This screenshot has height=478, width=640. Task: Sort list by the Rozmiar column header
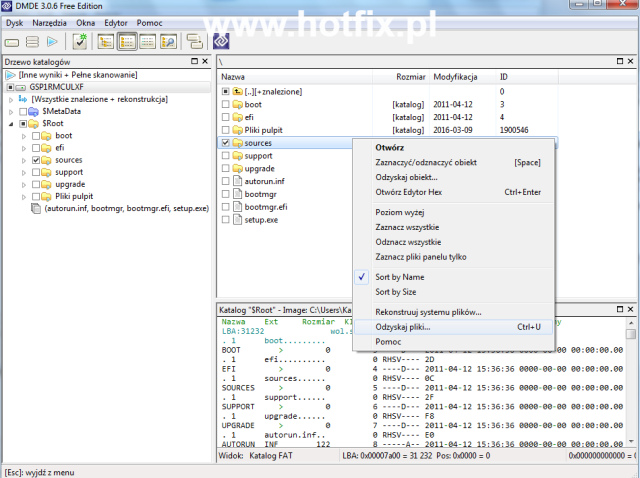pyautogui.click(x=410, y=77)
